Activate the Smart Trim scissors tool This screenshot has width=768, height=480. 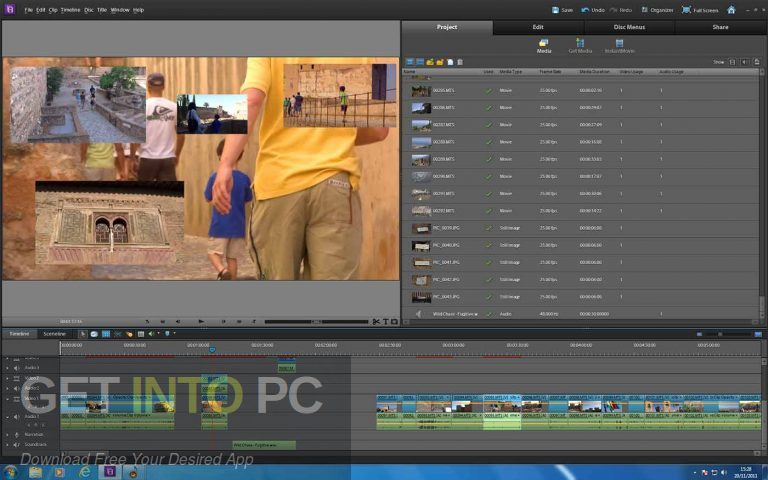pyautogui.click(x=118, y=334)
